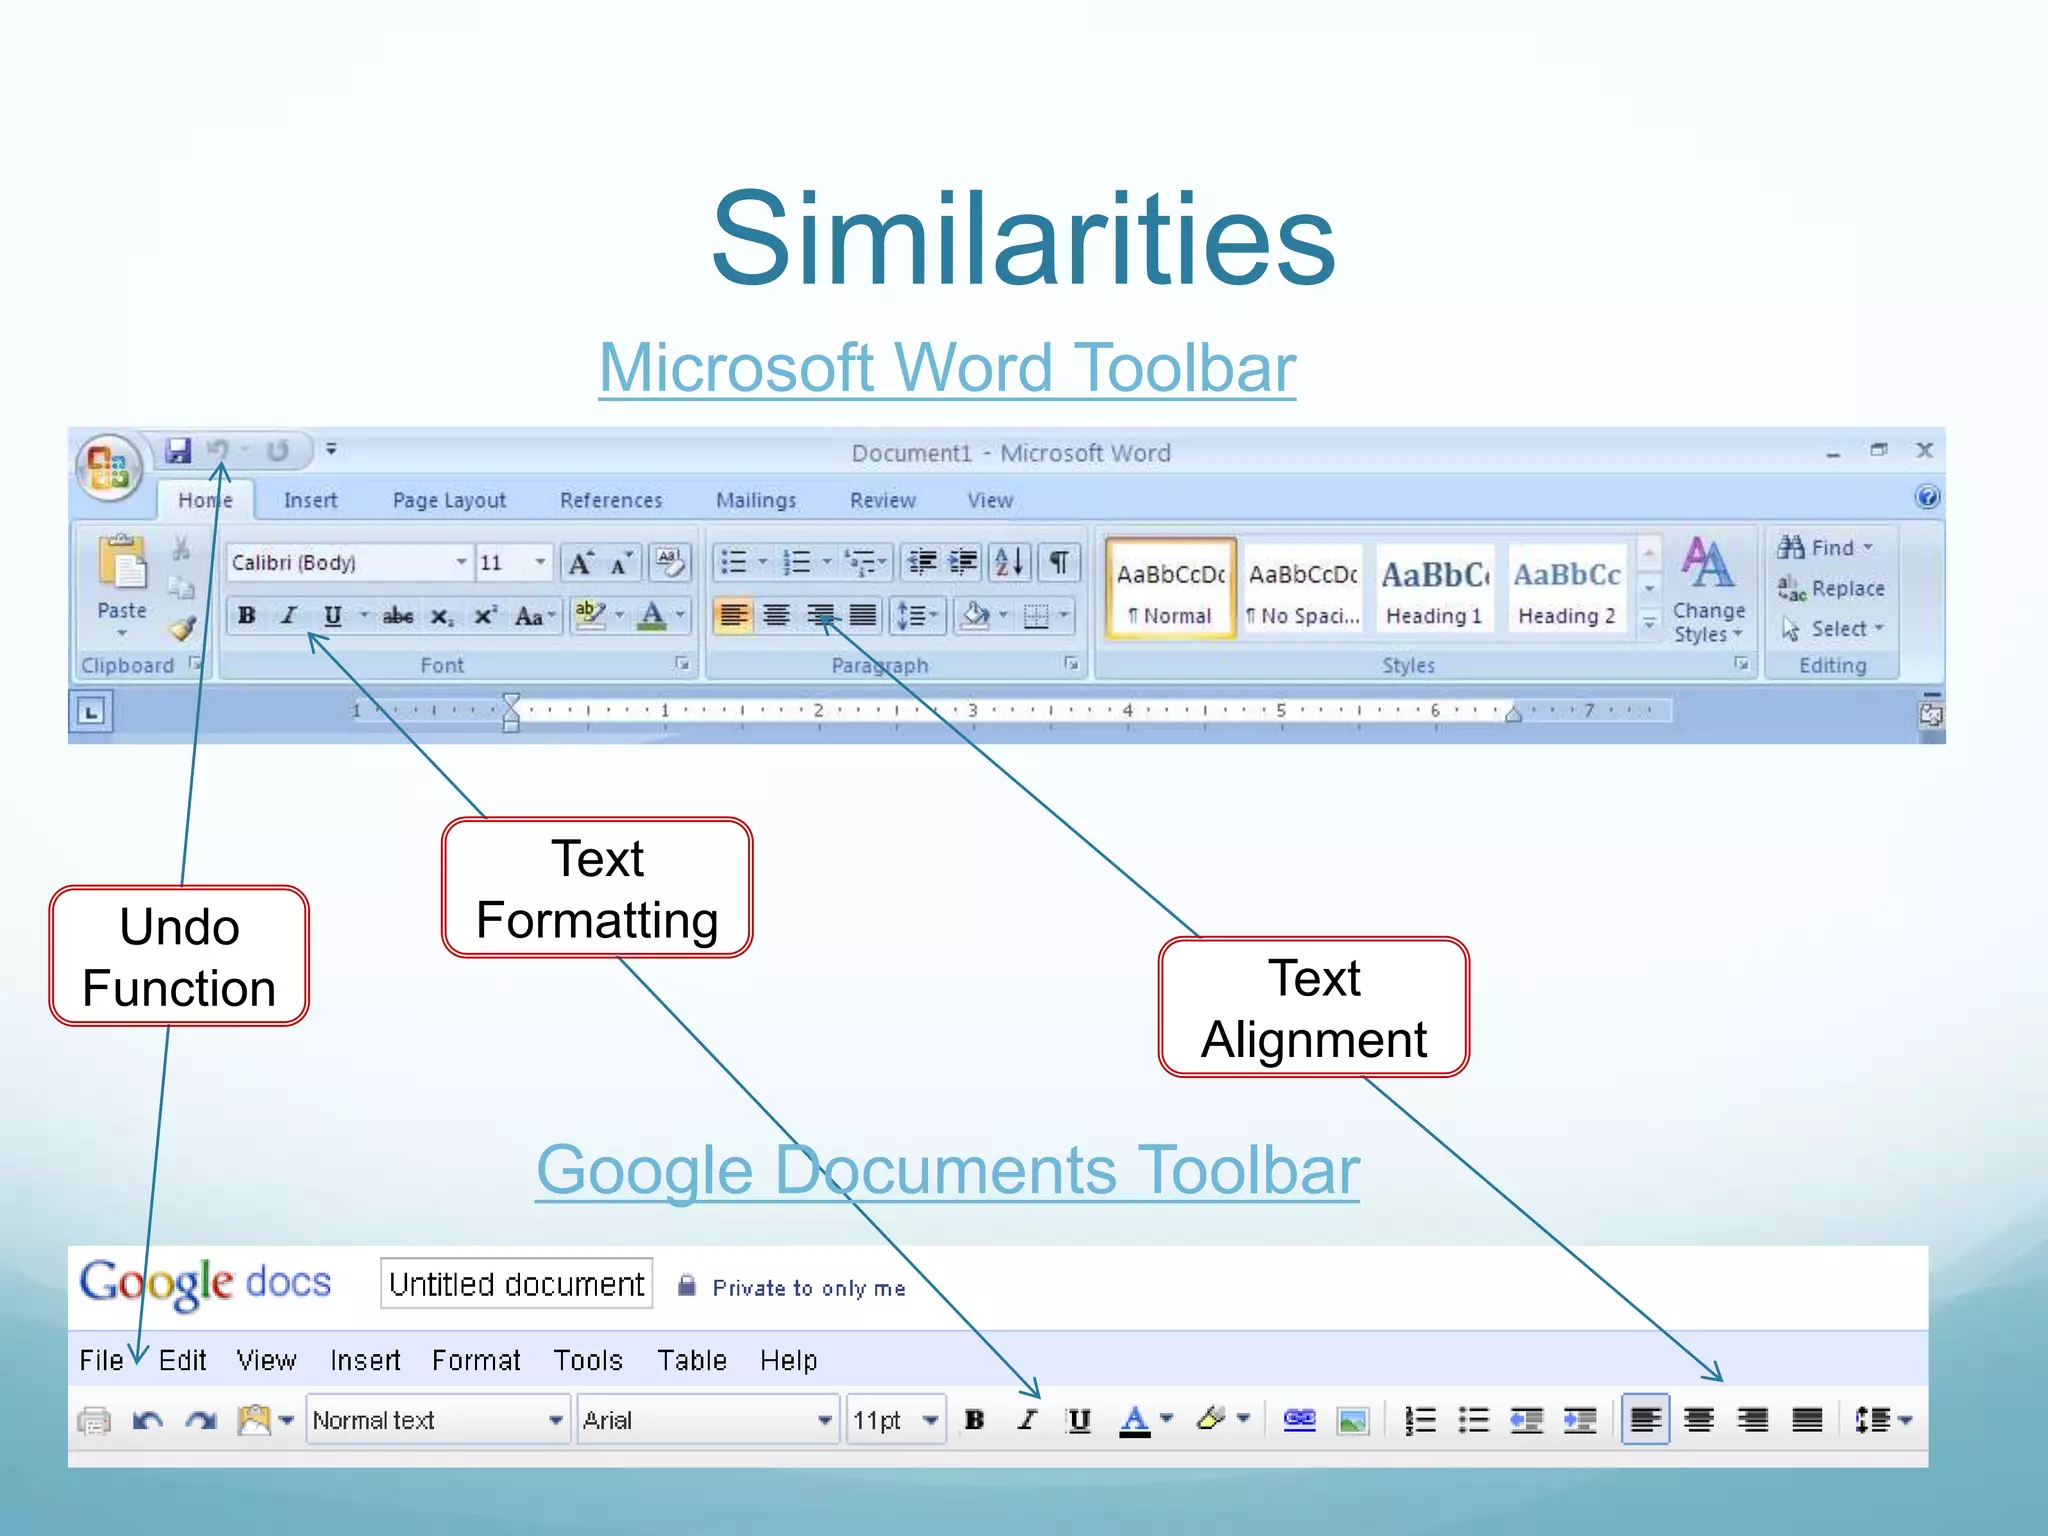
Task: Click the Font Color A in Word
Action: point(652,616)
